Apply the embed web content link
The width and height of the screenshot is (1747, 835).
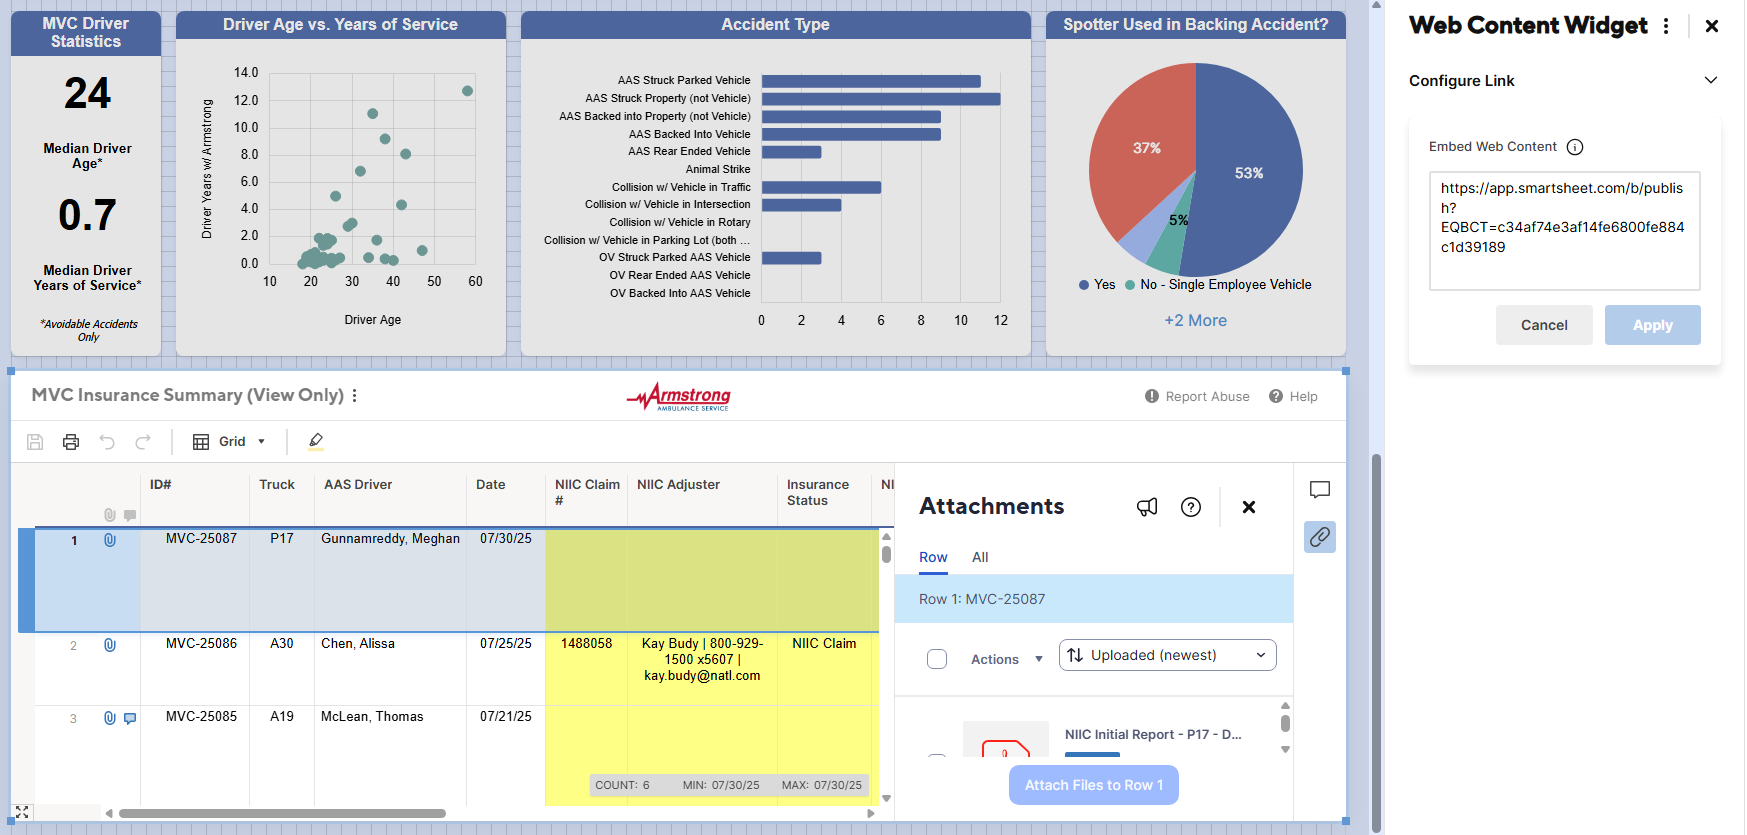[1652, 325]
